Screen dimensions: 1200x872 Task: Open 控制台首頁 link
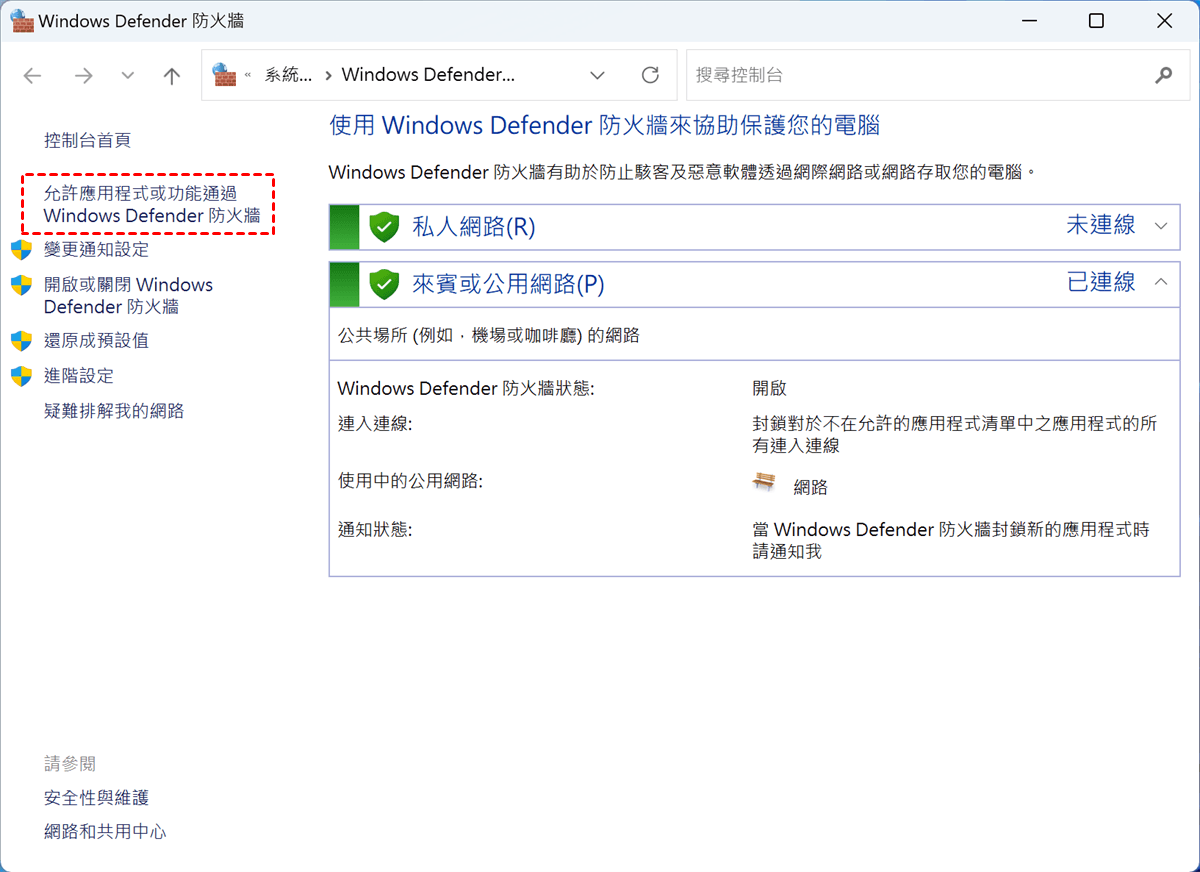(x=87, y=140)
